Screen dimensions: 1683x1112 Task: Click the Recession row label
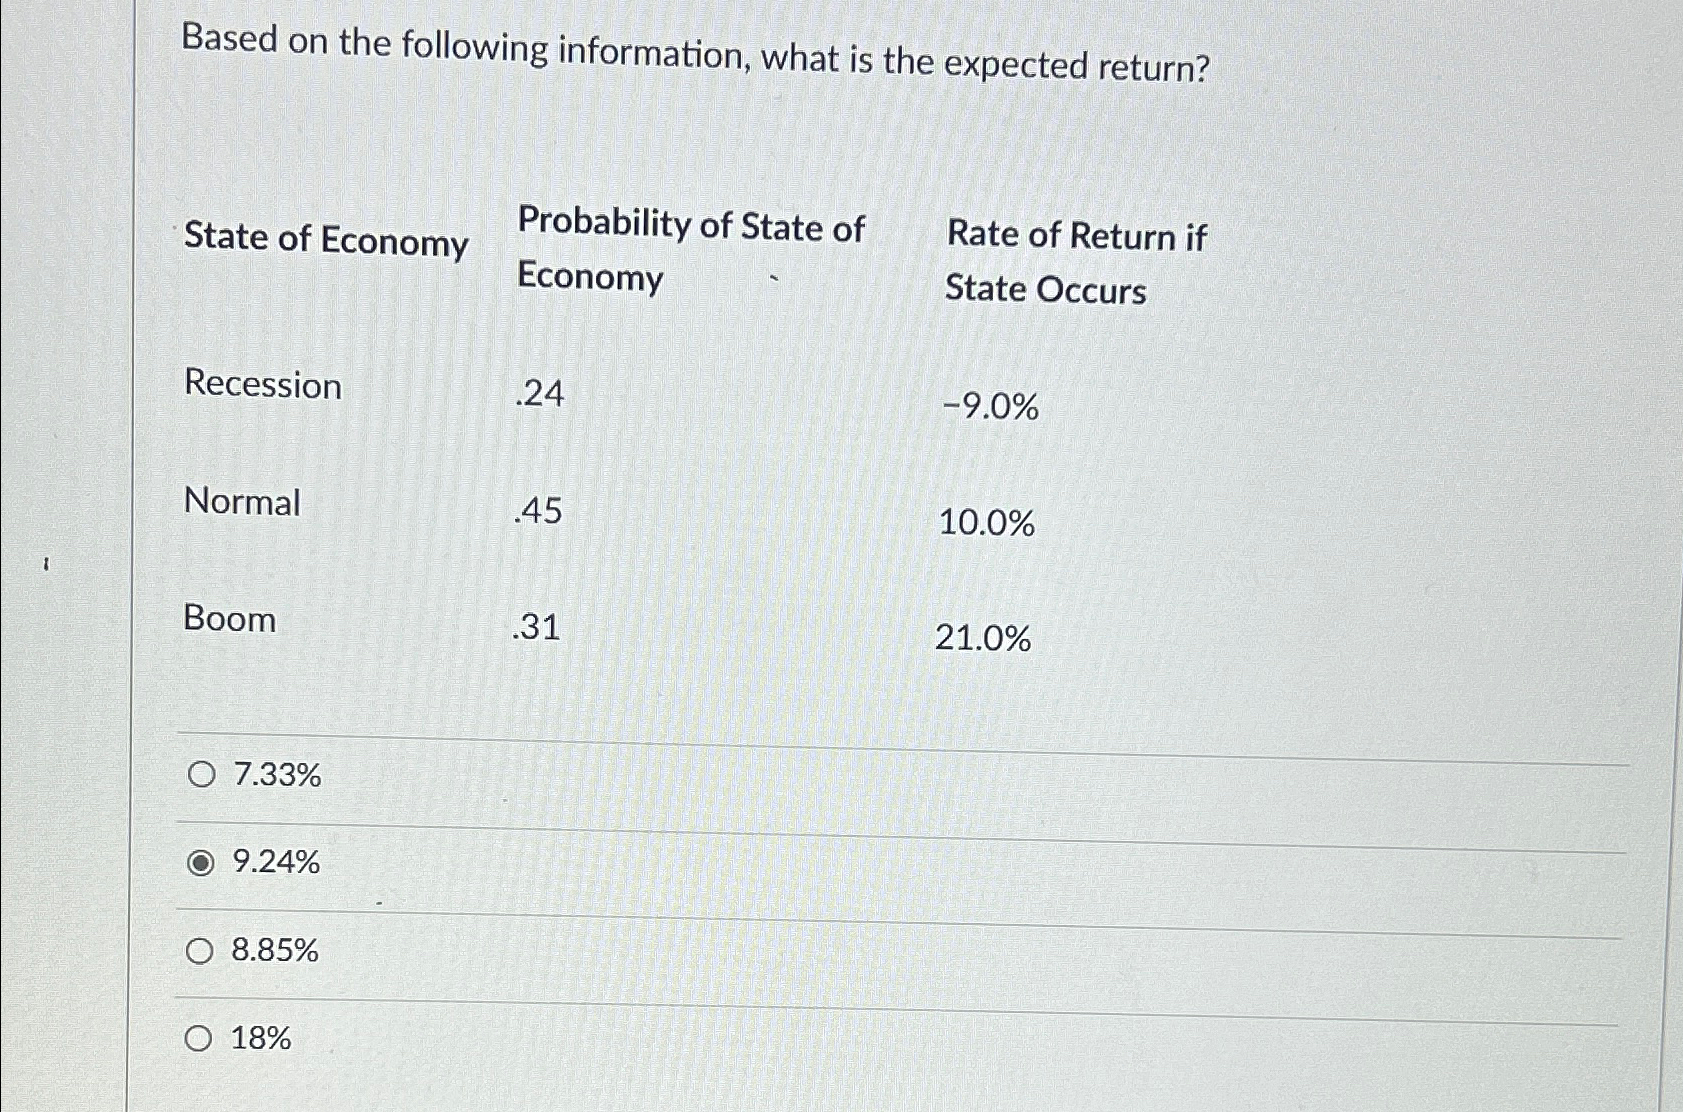pyautogui.click(x=263, y=387)
